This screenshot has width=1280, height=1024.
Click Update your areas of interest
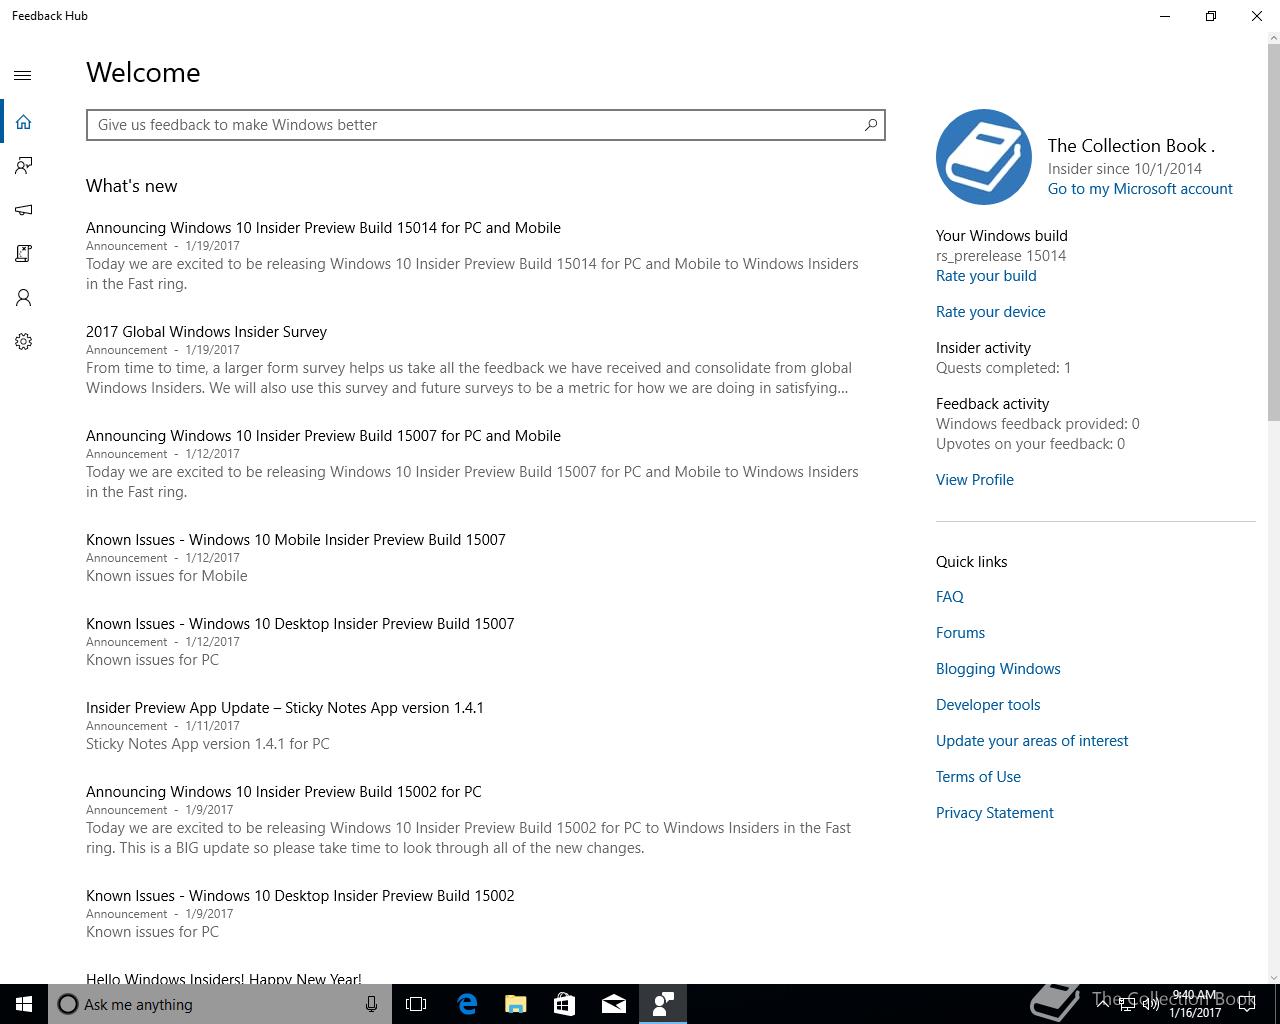[1032, 741]
